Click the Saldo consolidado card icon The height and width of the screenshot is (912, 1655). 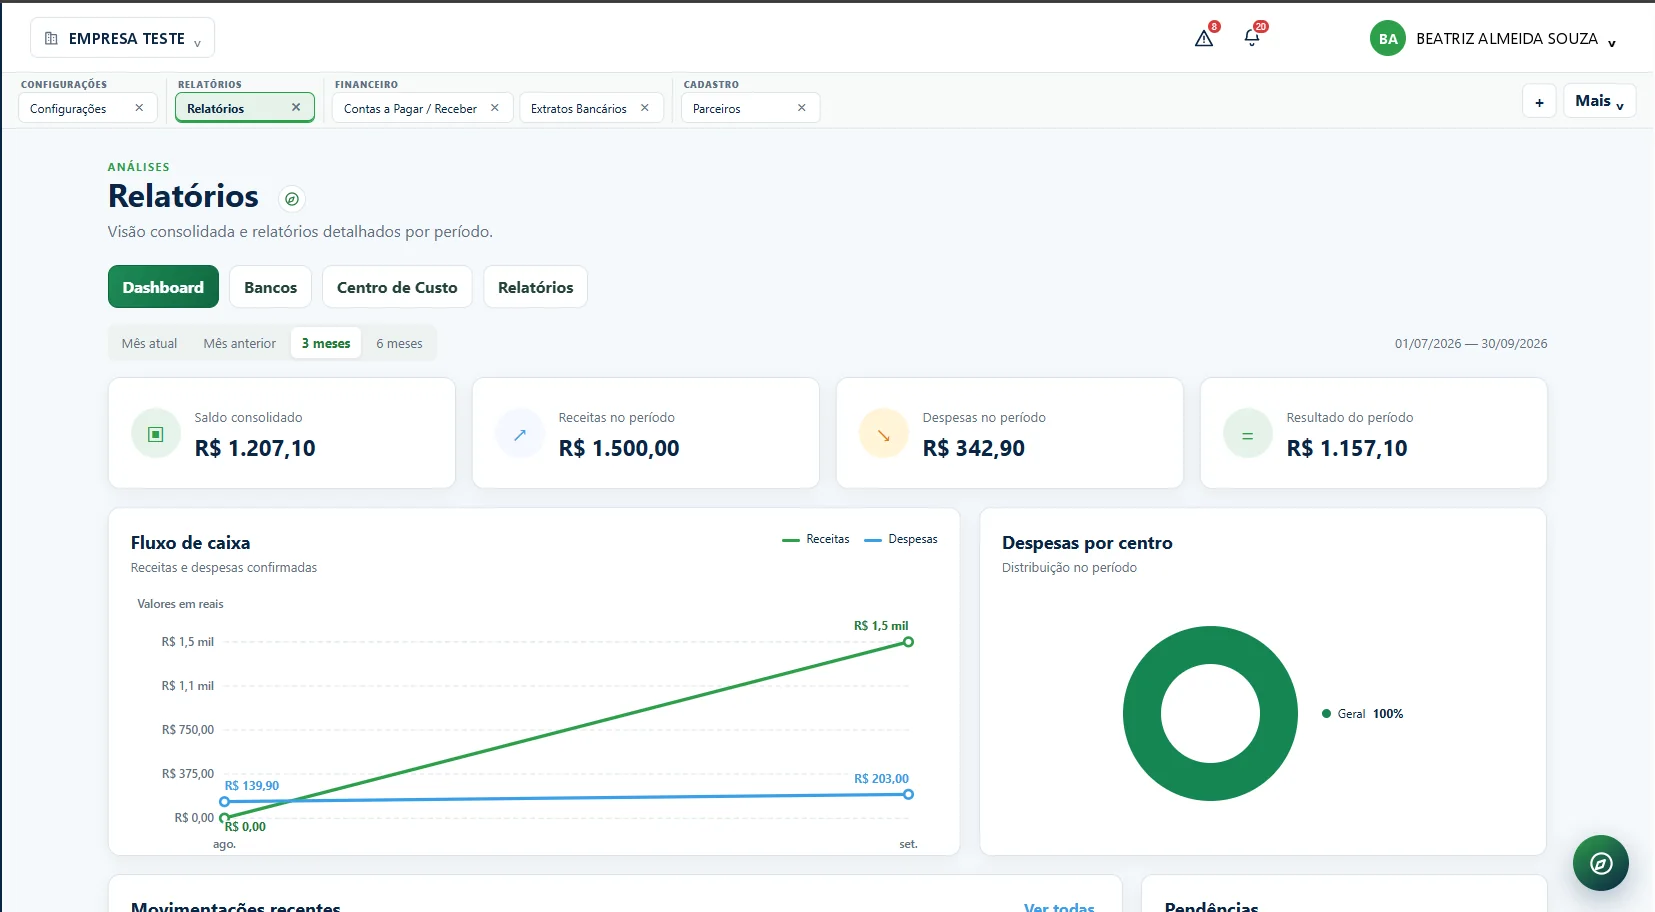(x=156, y=434)
